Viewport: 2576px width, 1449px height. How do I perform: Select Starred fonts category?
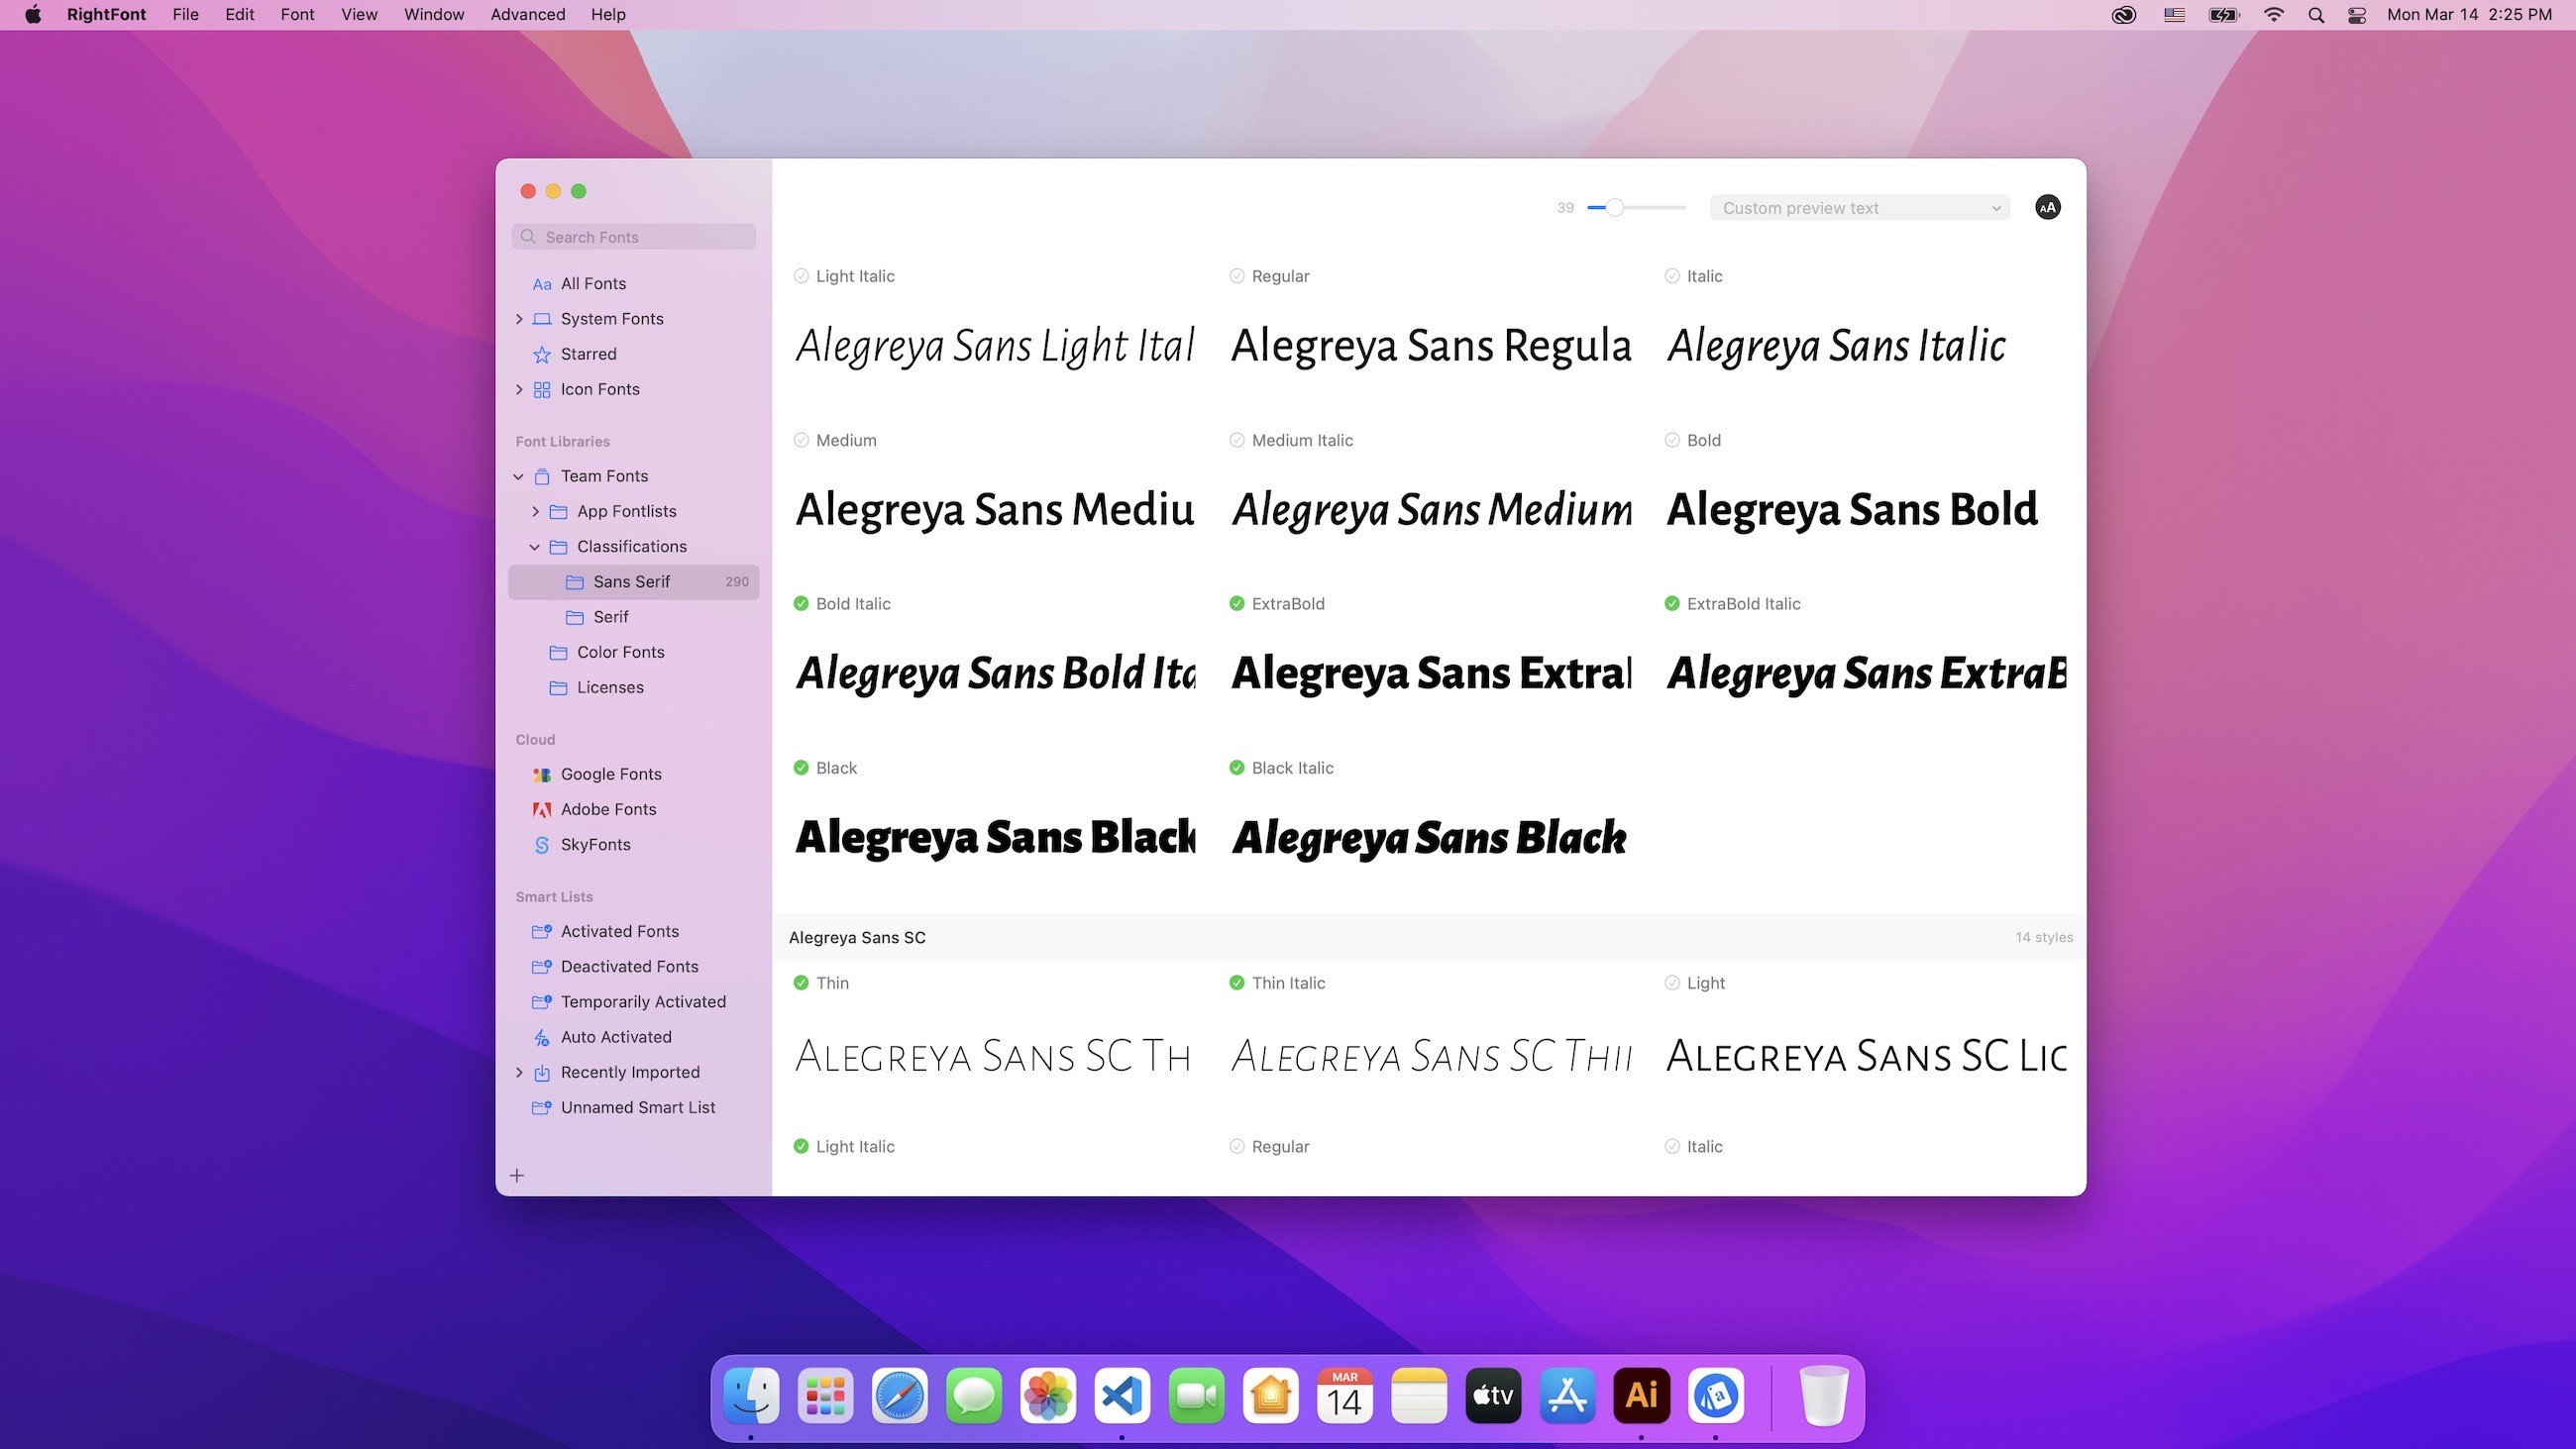point(590,354)
